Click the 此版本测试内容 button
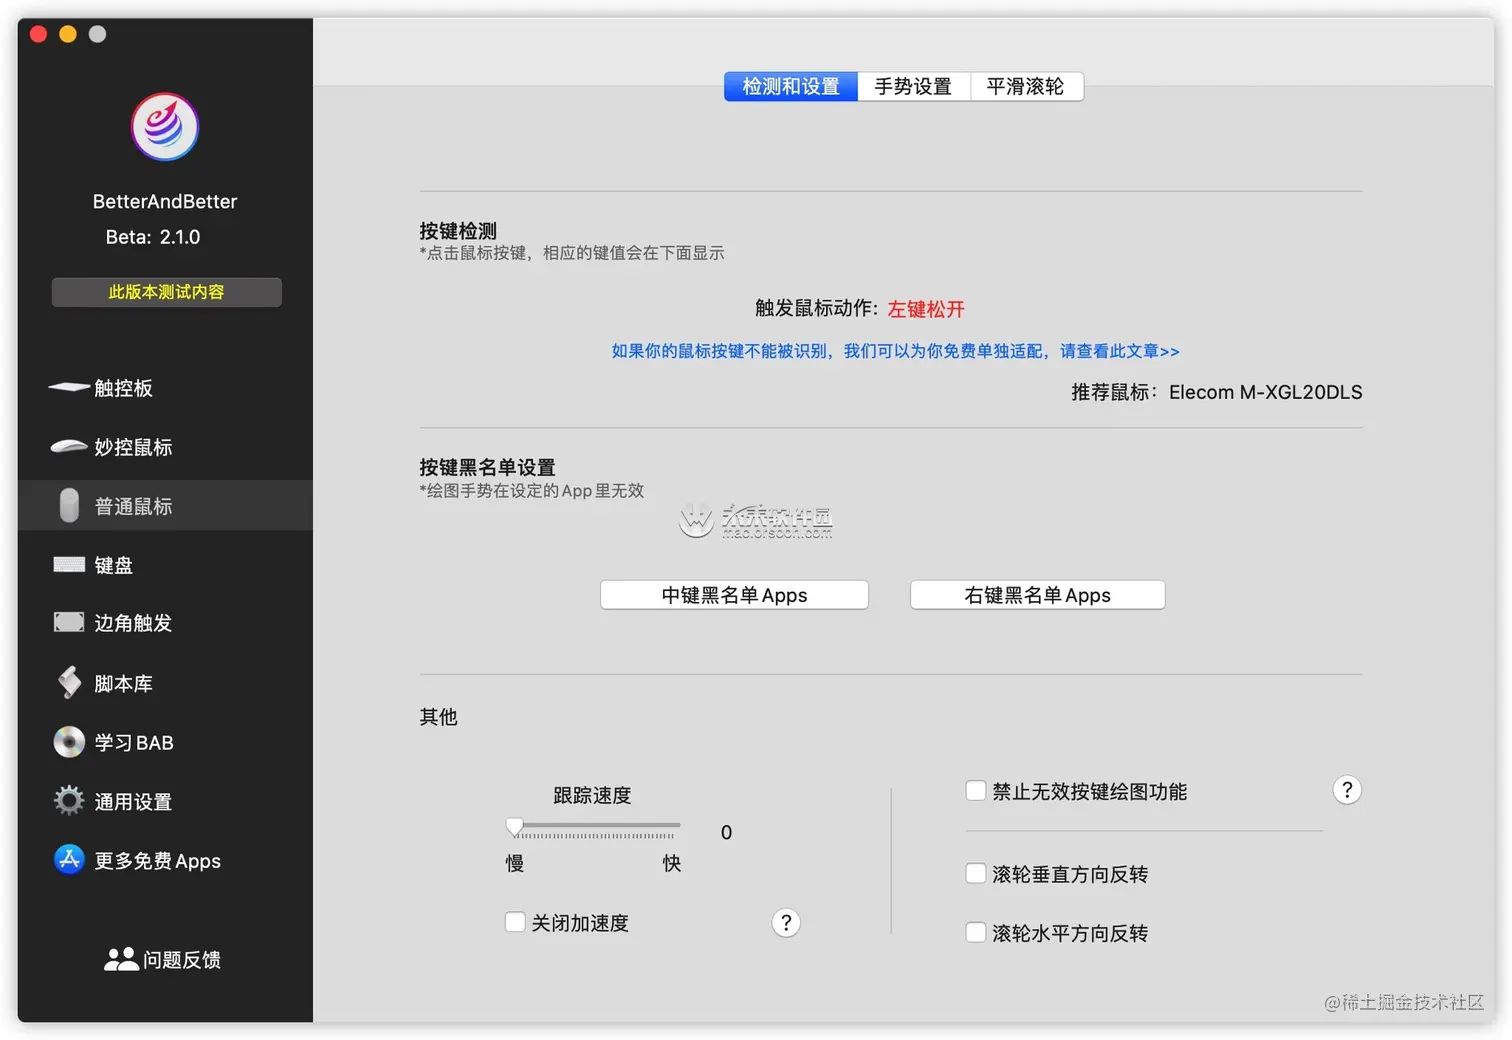Viewport: 1512px width, 1040px height. [166, 292]
